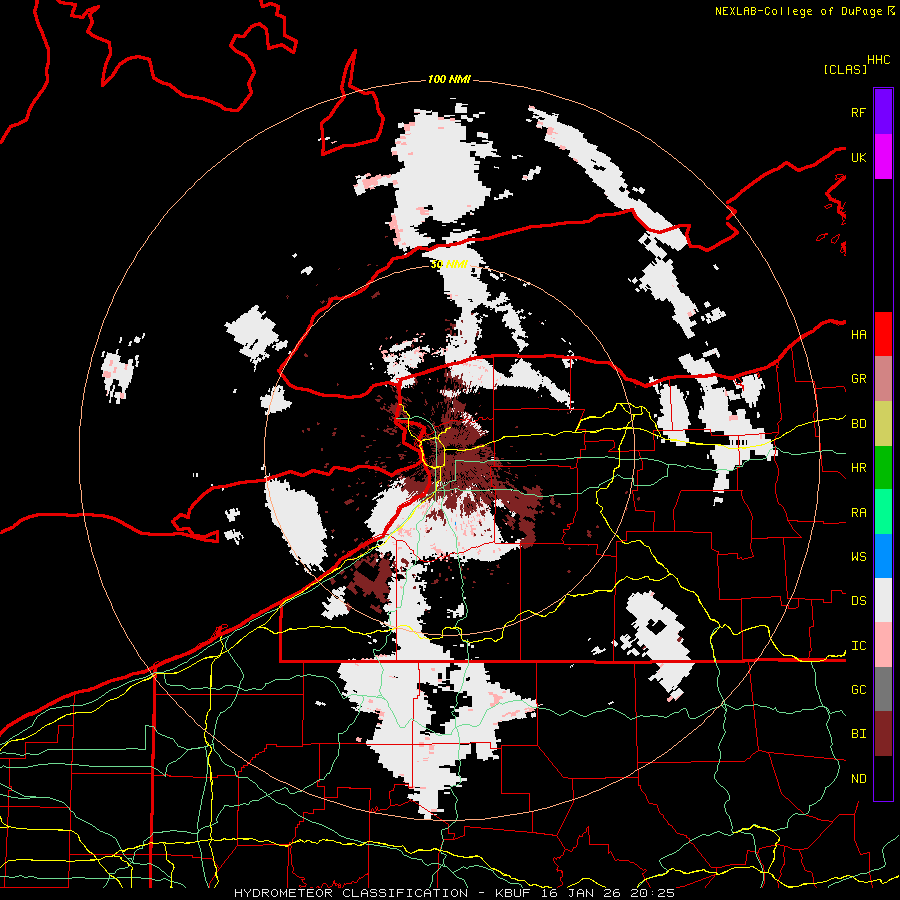Click the GR legend color swatch
This screenshot has width=900, height=900.
click(883, 378)
